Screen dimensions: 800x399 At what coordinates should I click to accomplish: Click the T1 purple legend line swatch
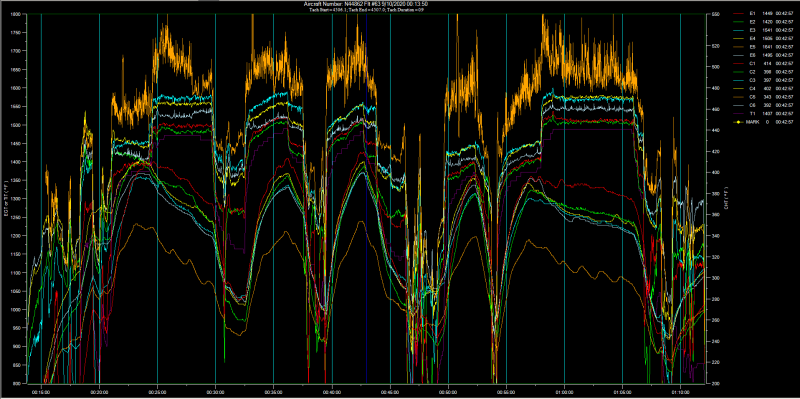click(x=738, y=113)
